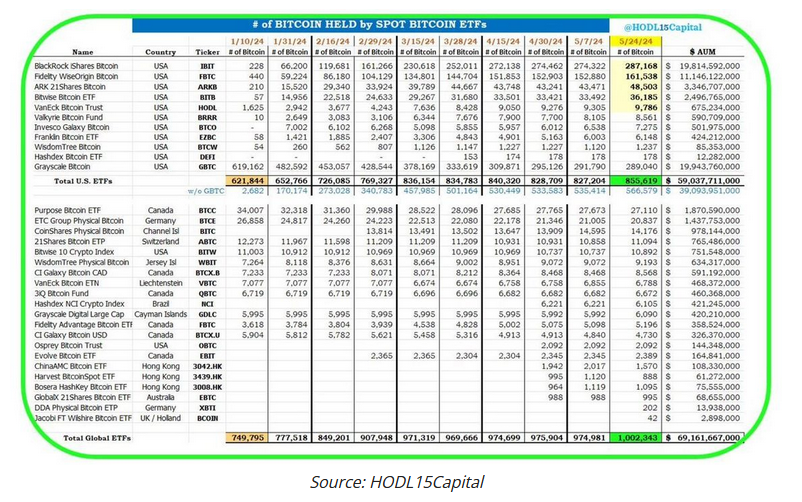The height and width of the screenshot is (502, 802).
Task: Click the 'BRRR' ticker cell
Action: pos(207,118)
